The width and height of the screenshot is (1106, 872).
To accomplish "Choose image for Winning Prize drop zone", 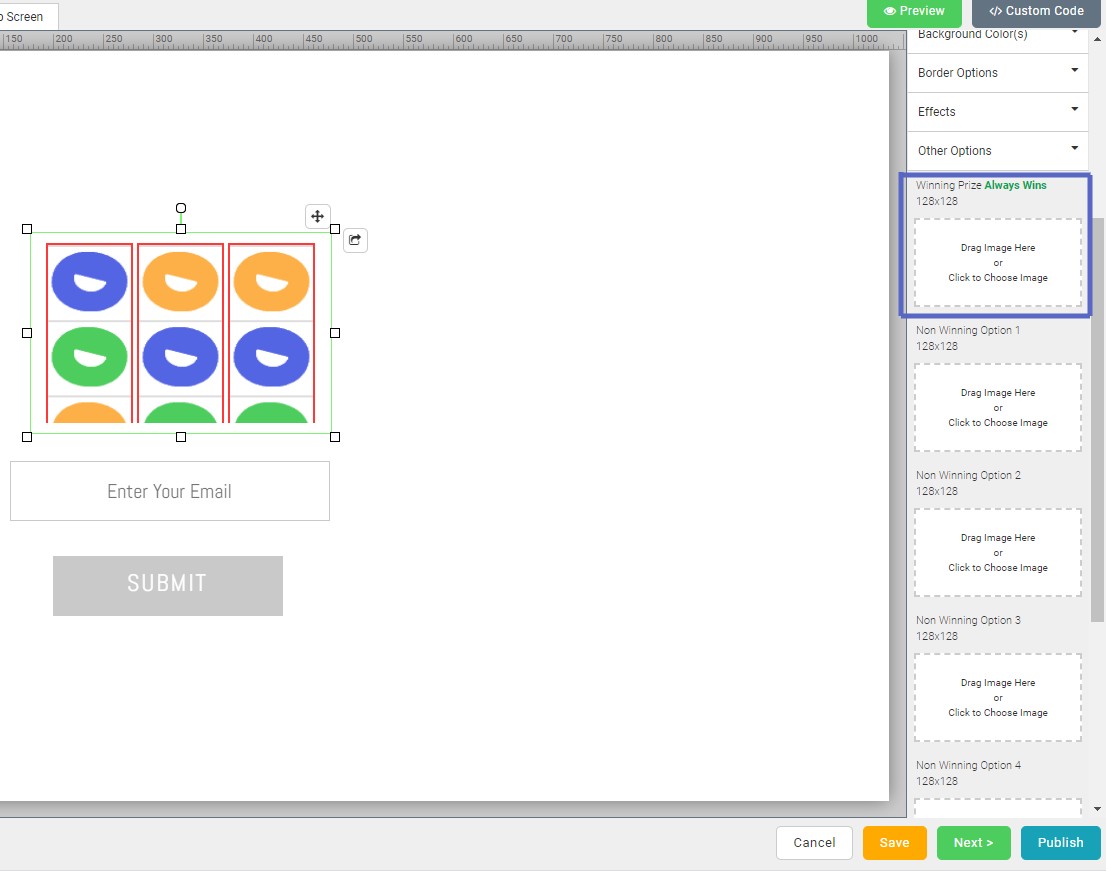I will [997, 263].
